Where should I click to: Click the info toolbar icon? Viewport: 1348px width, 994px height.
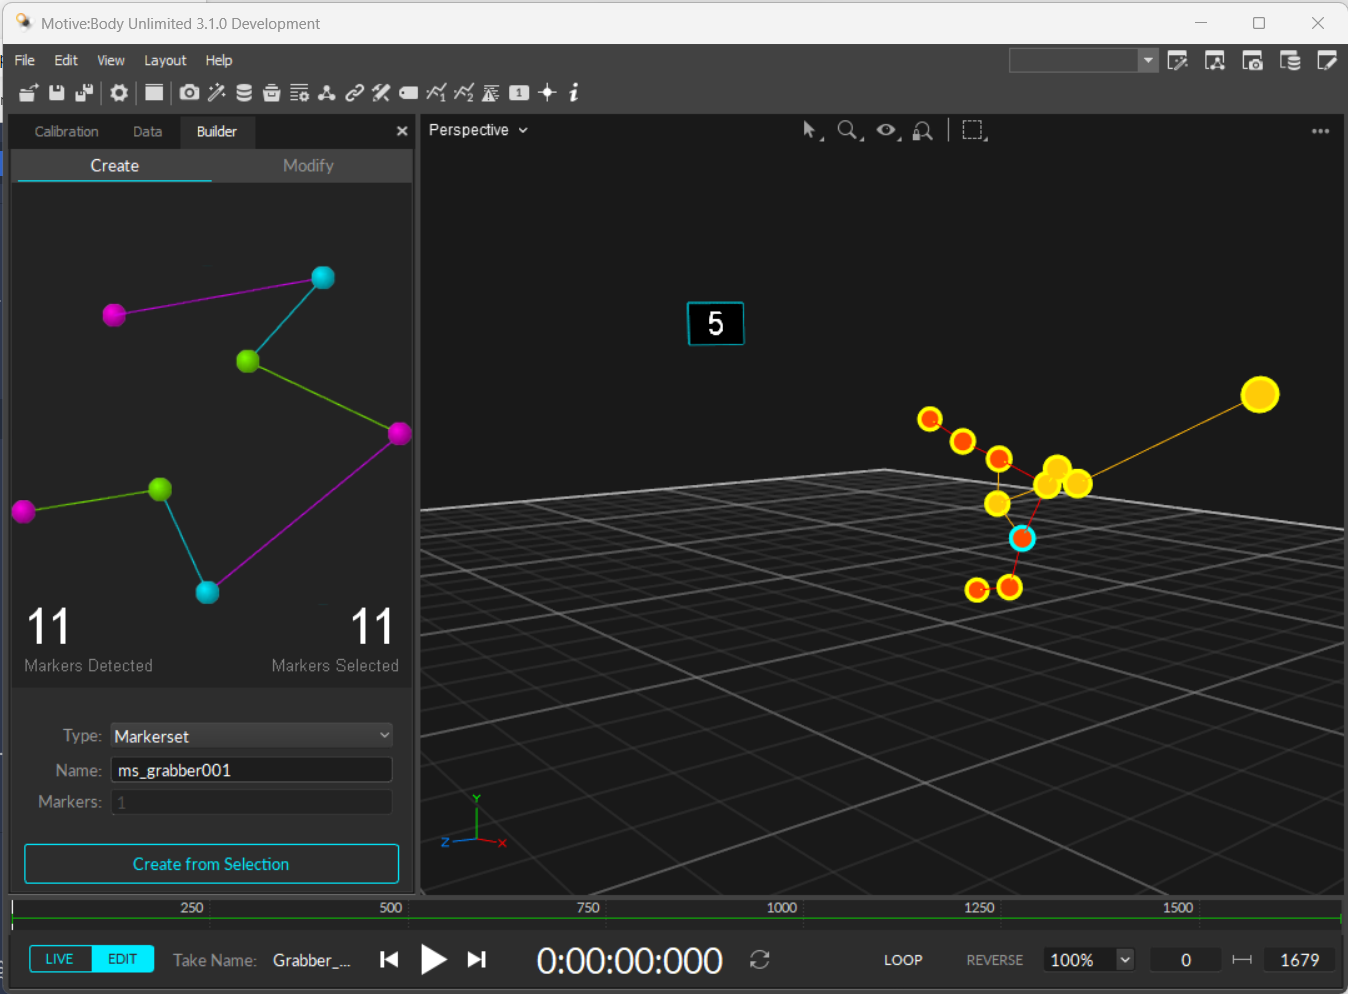(x=573, y=92)
